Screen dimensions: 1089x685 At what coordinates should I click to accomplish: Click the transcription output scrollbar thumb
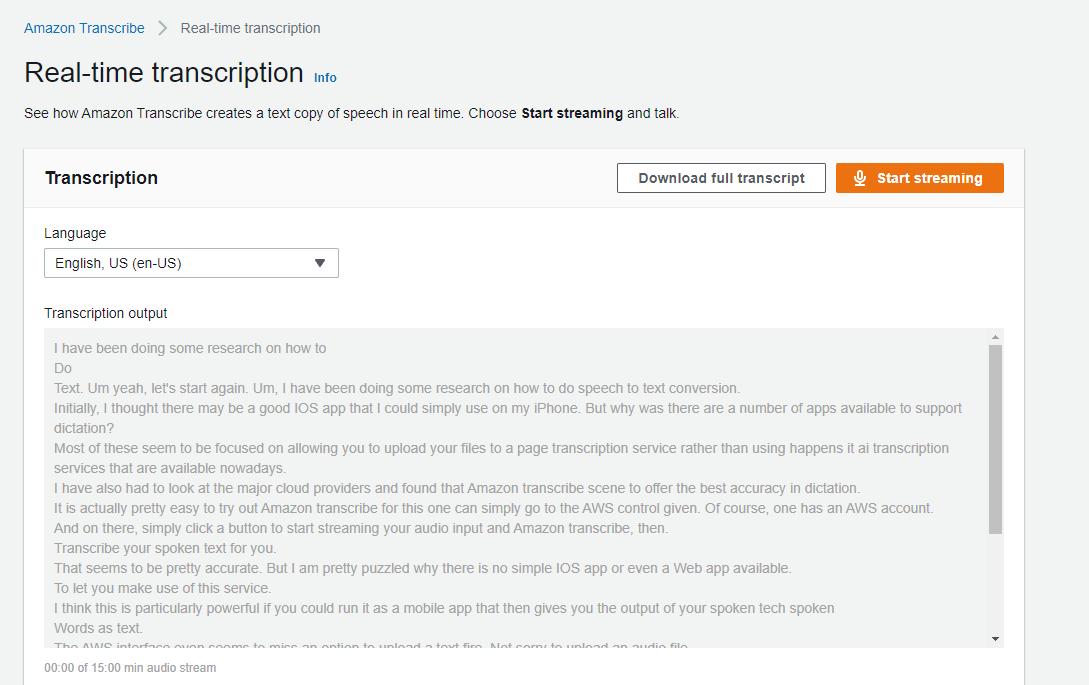point(995,439)
